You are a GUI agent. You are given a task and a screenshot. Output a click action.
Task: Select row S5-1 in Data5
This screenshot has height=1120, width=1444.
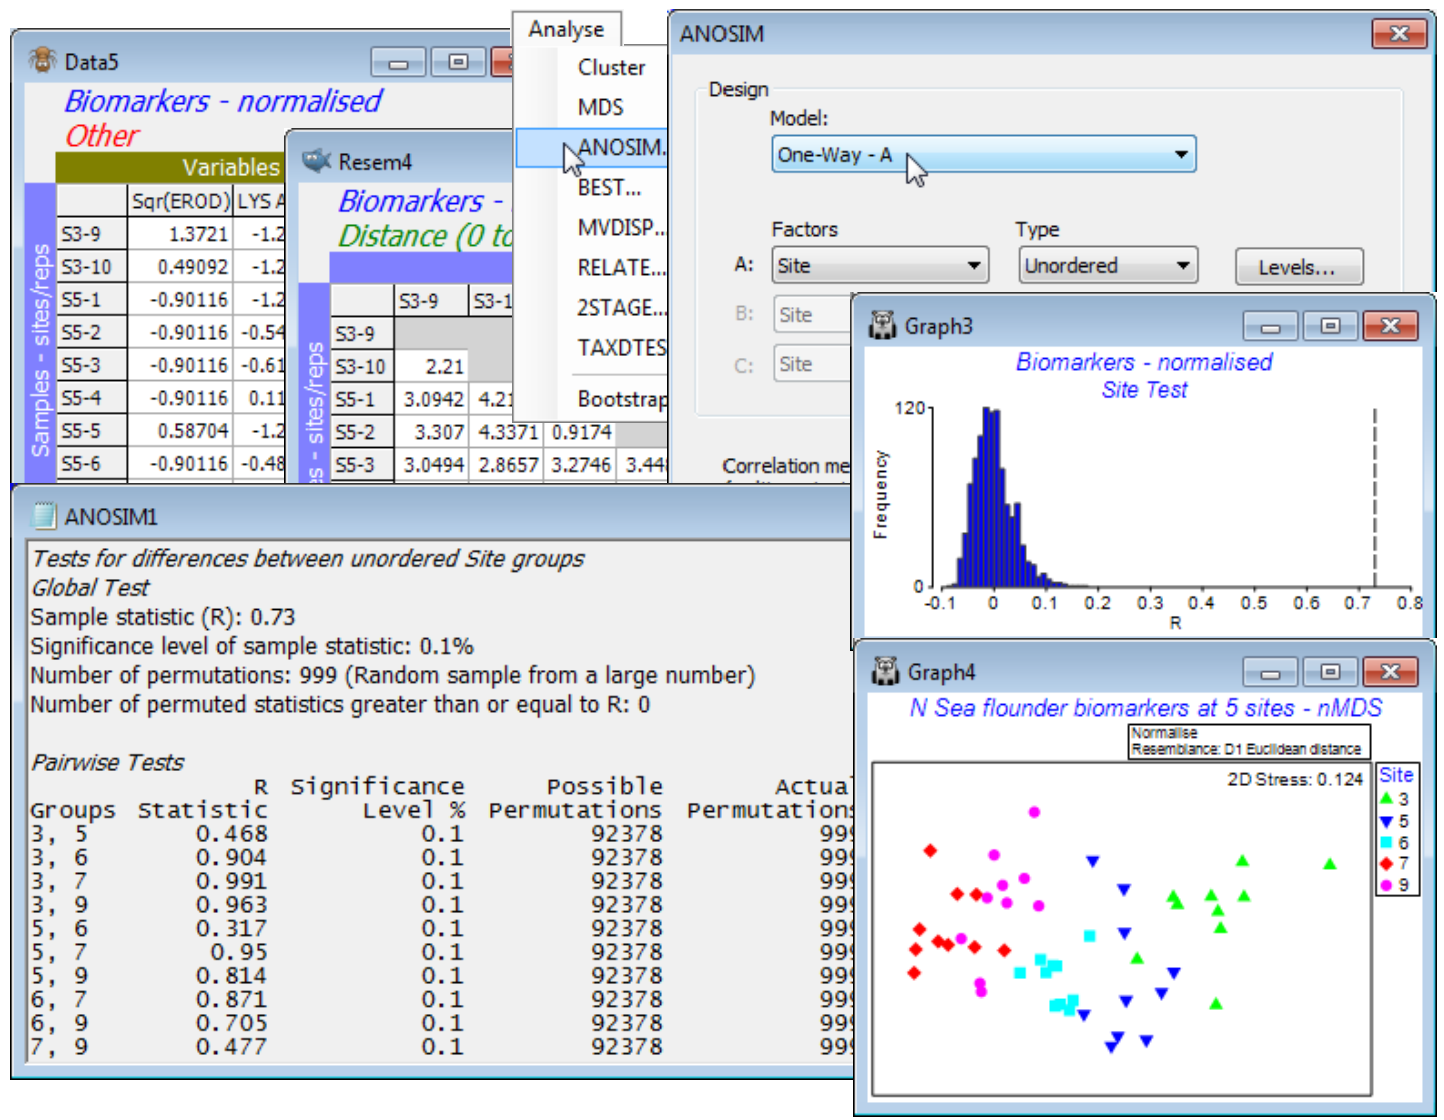[91, 300]
